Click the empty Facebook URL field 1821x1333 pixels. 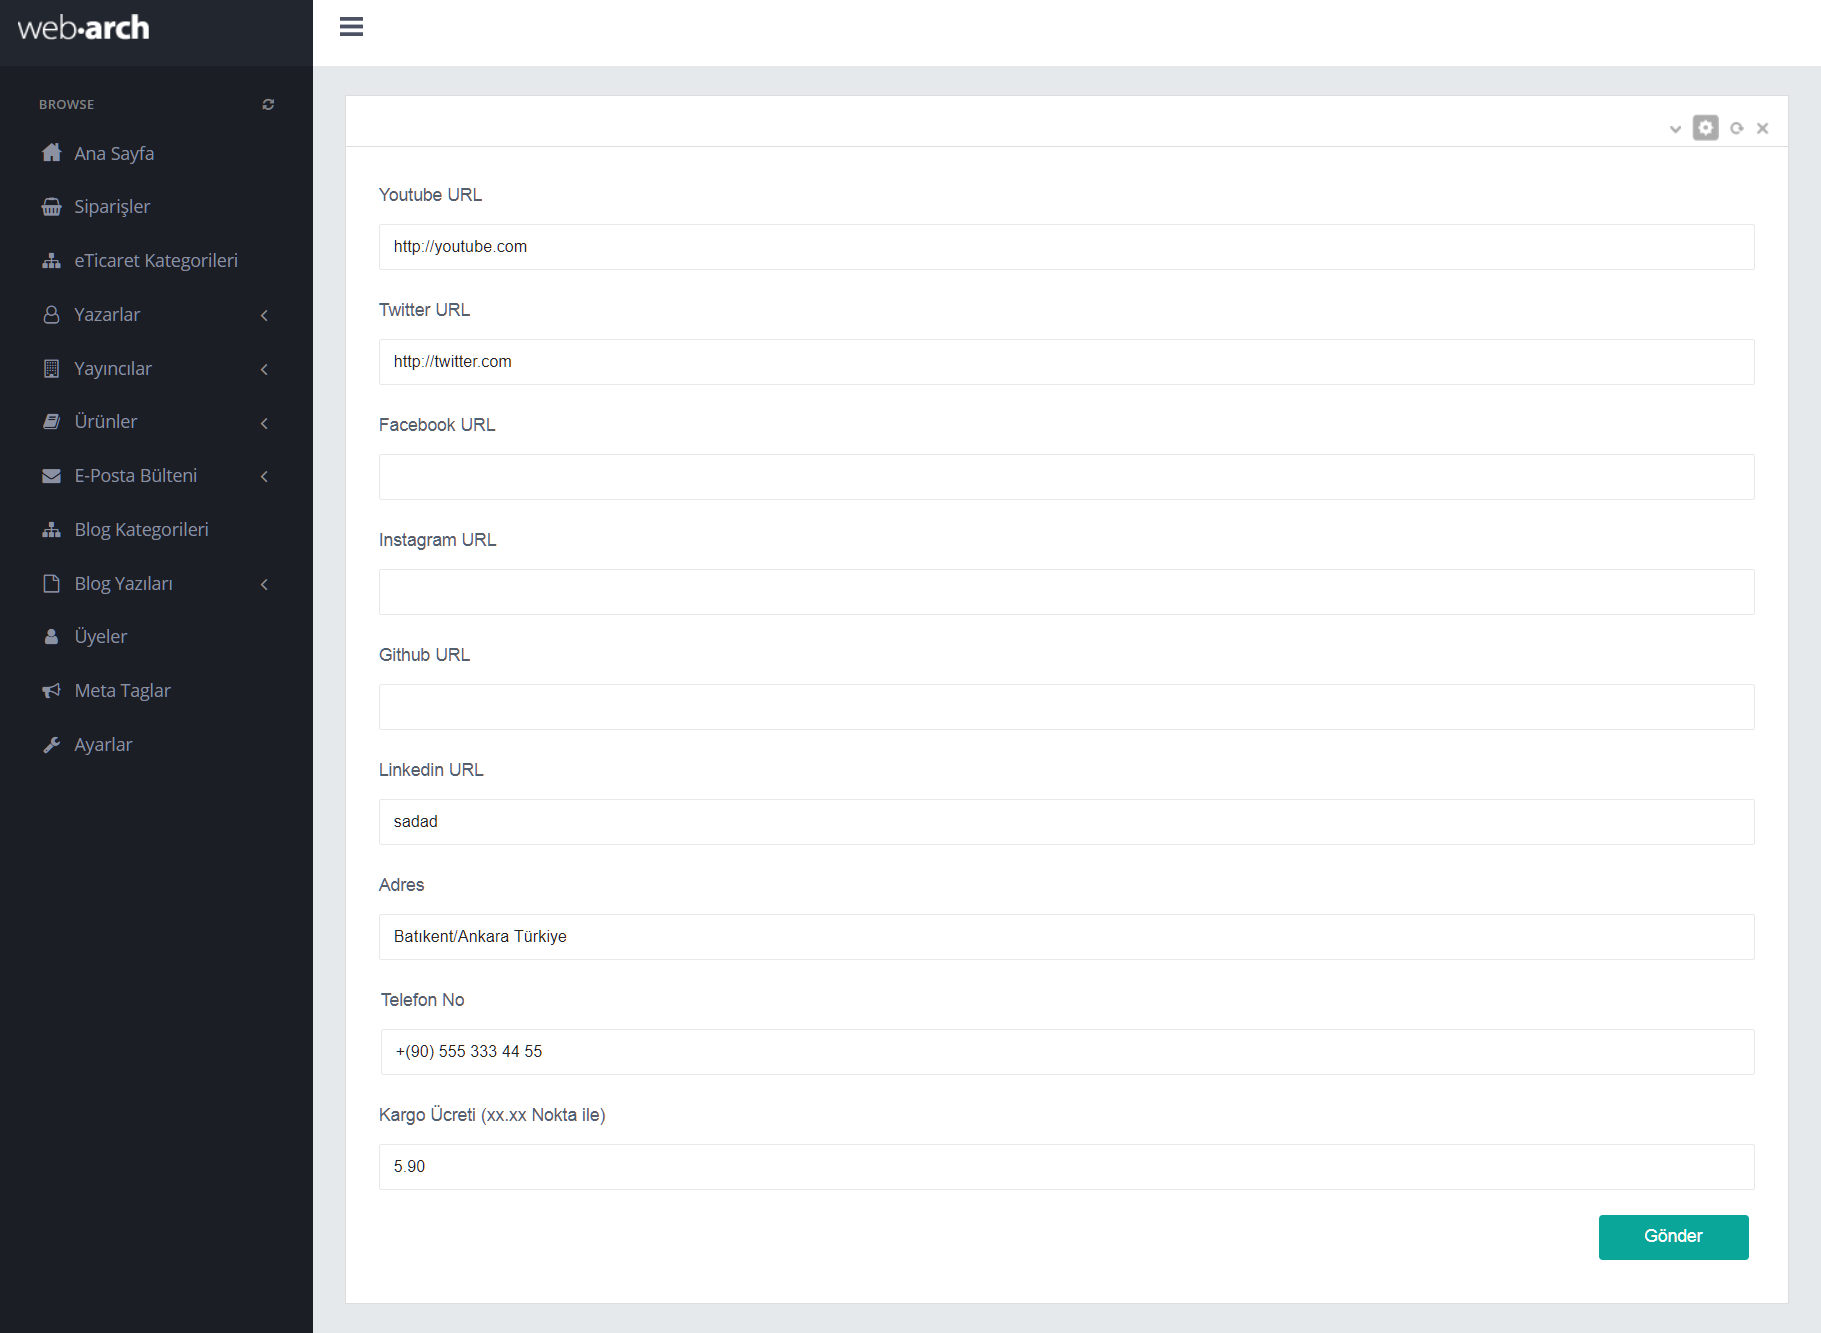coord(1066,477)
